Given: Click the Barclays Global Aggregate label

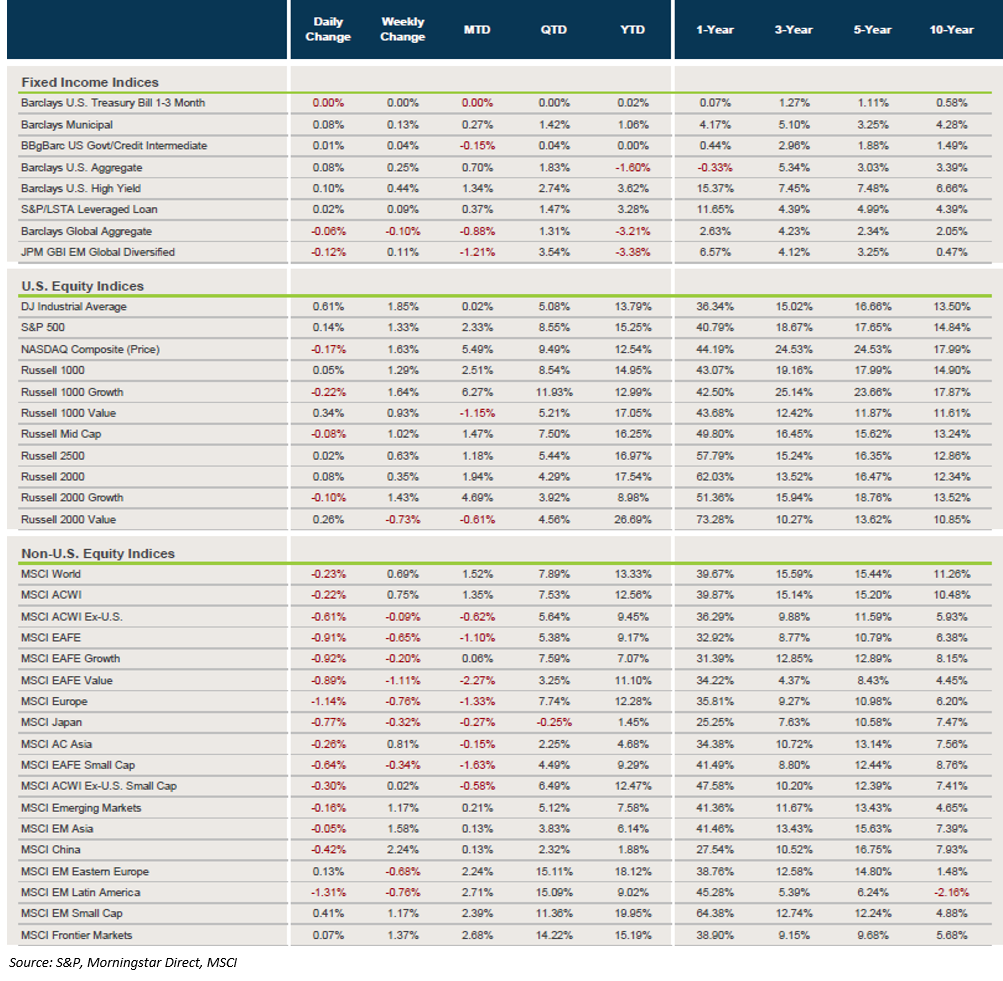Looking at the screenshot, I should pyautogui.click(x=86, y=232).
